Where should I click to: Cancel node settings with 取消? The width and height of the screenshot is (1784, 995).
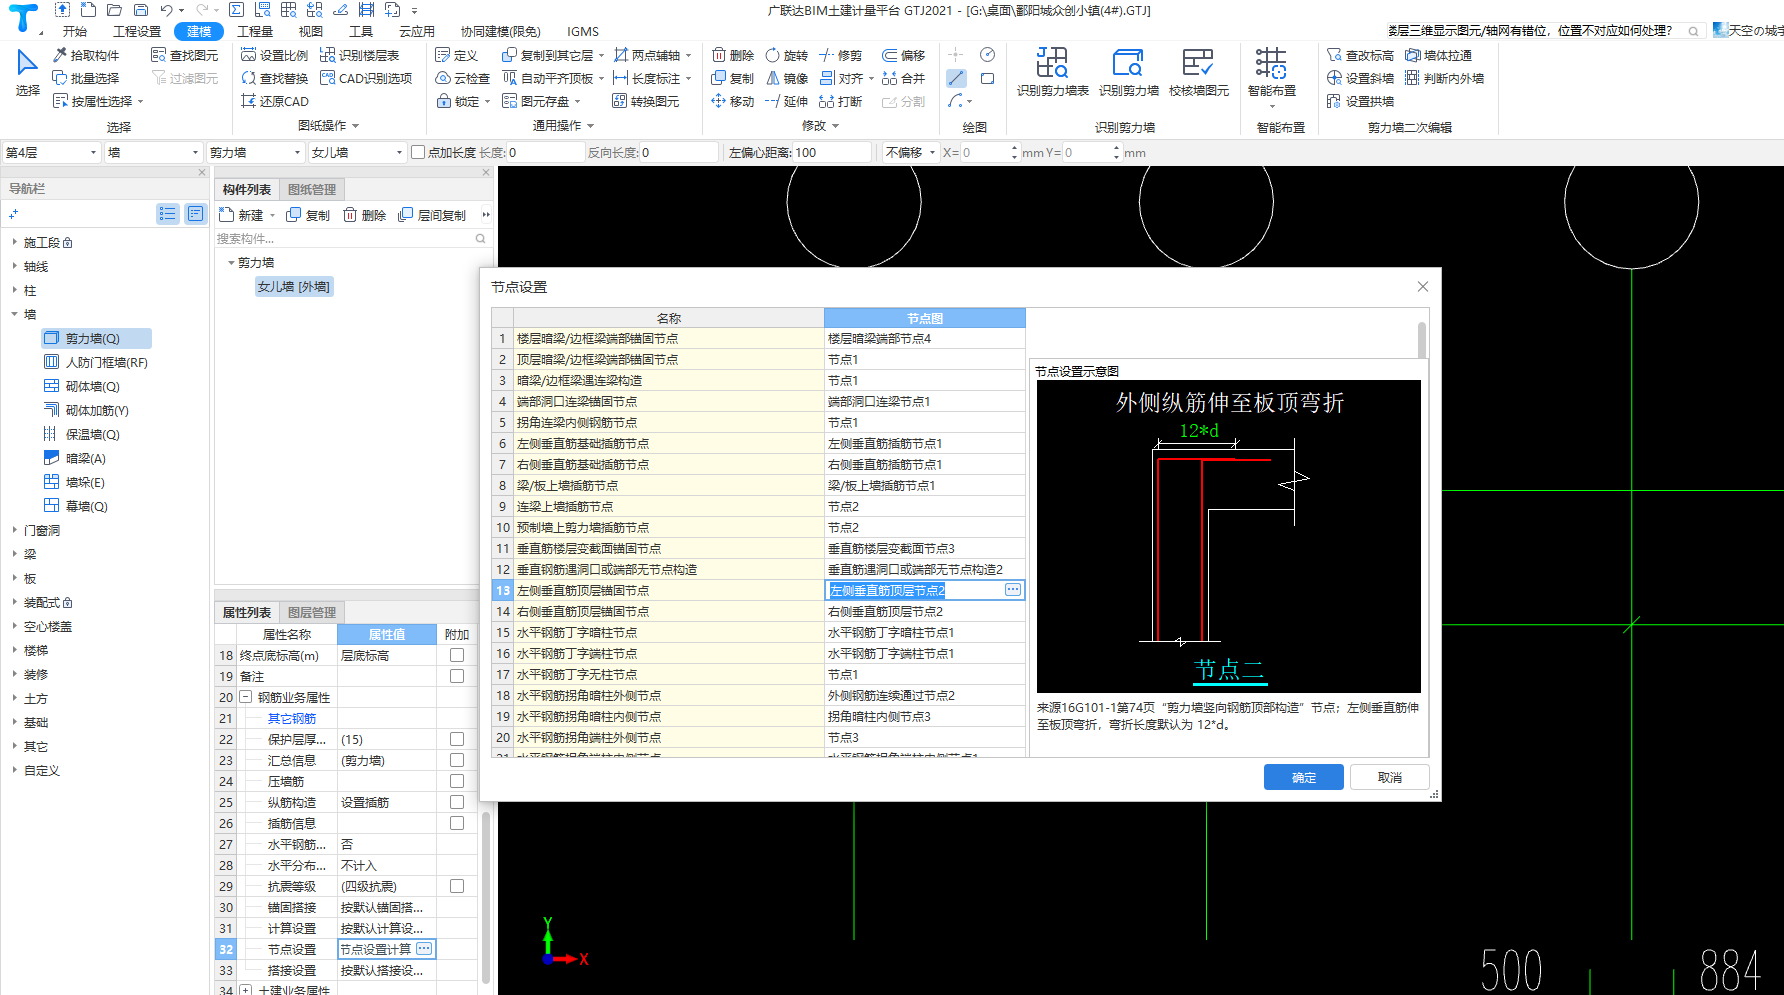tap(1390, 777)
